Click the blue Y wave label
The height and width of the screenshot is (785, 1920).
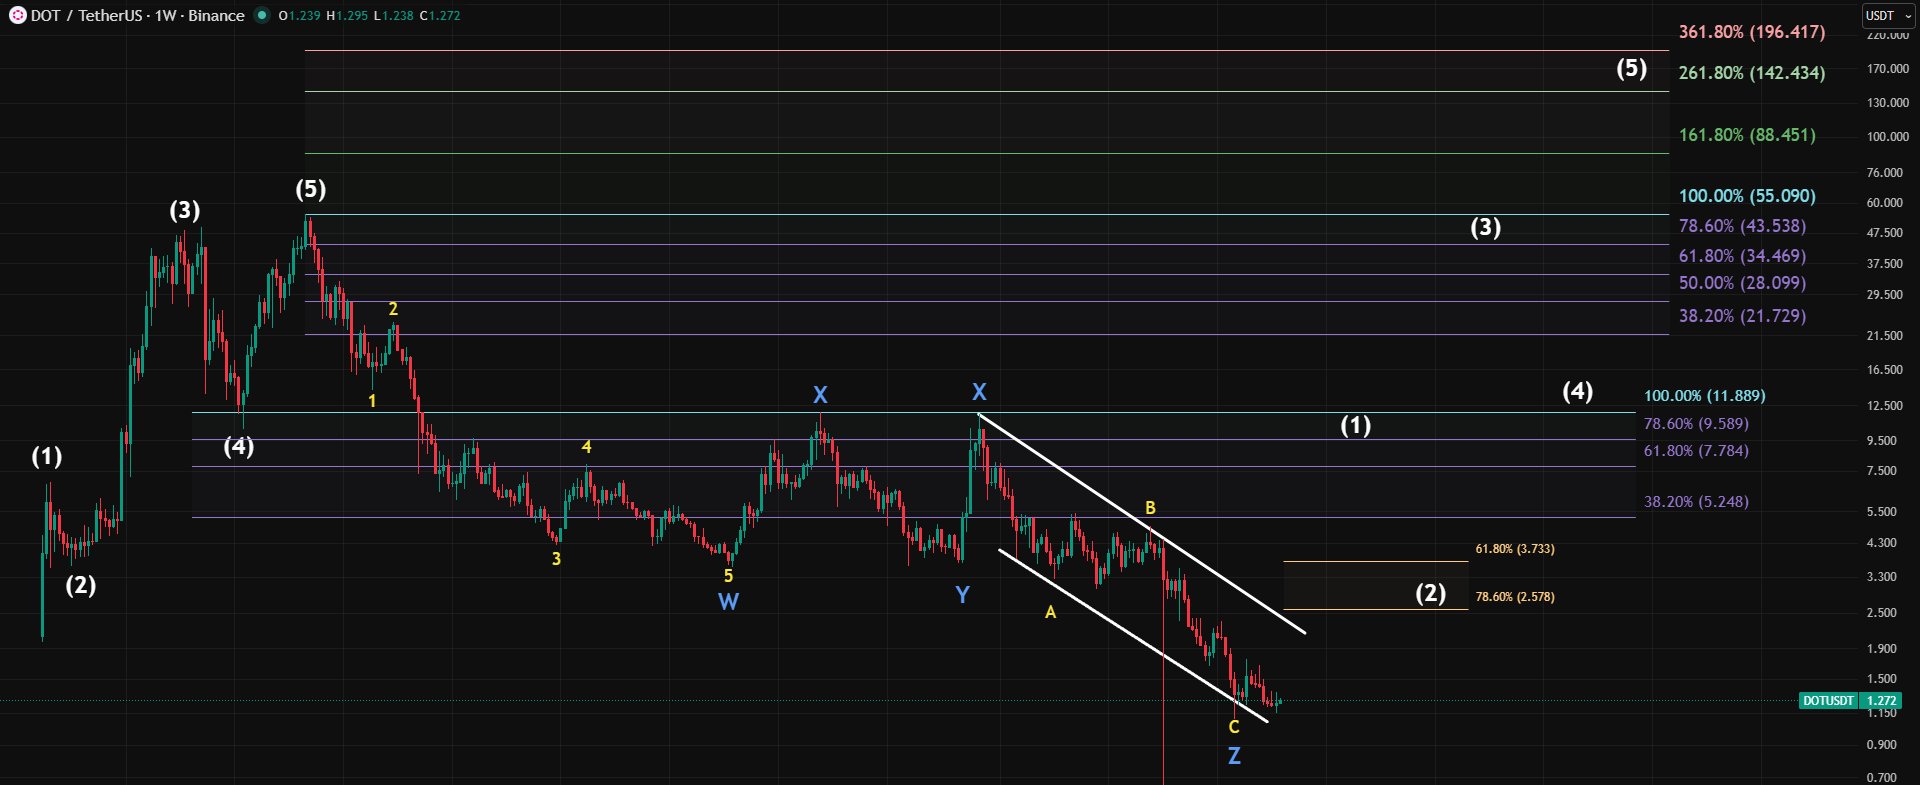(962, 596)
